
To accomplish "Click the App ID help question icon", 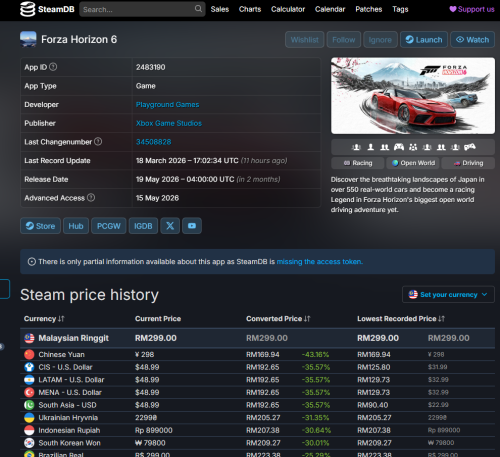I will [x=53, y=67].
